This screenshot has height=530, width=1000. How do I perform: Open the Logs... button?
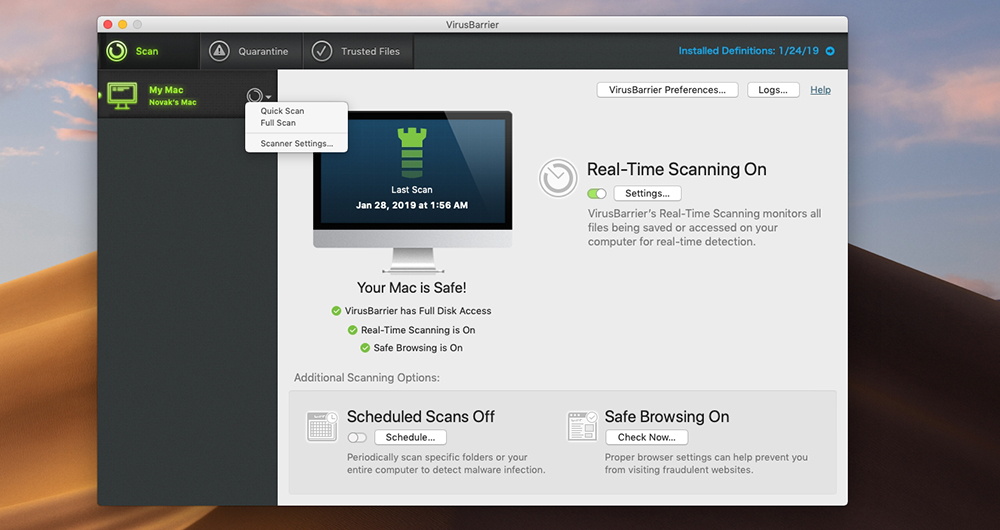pyautogui.click(x=773, y=90)
